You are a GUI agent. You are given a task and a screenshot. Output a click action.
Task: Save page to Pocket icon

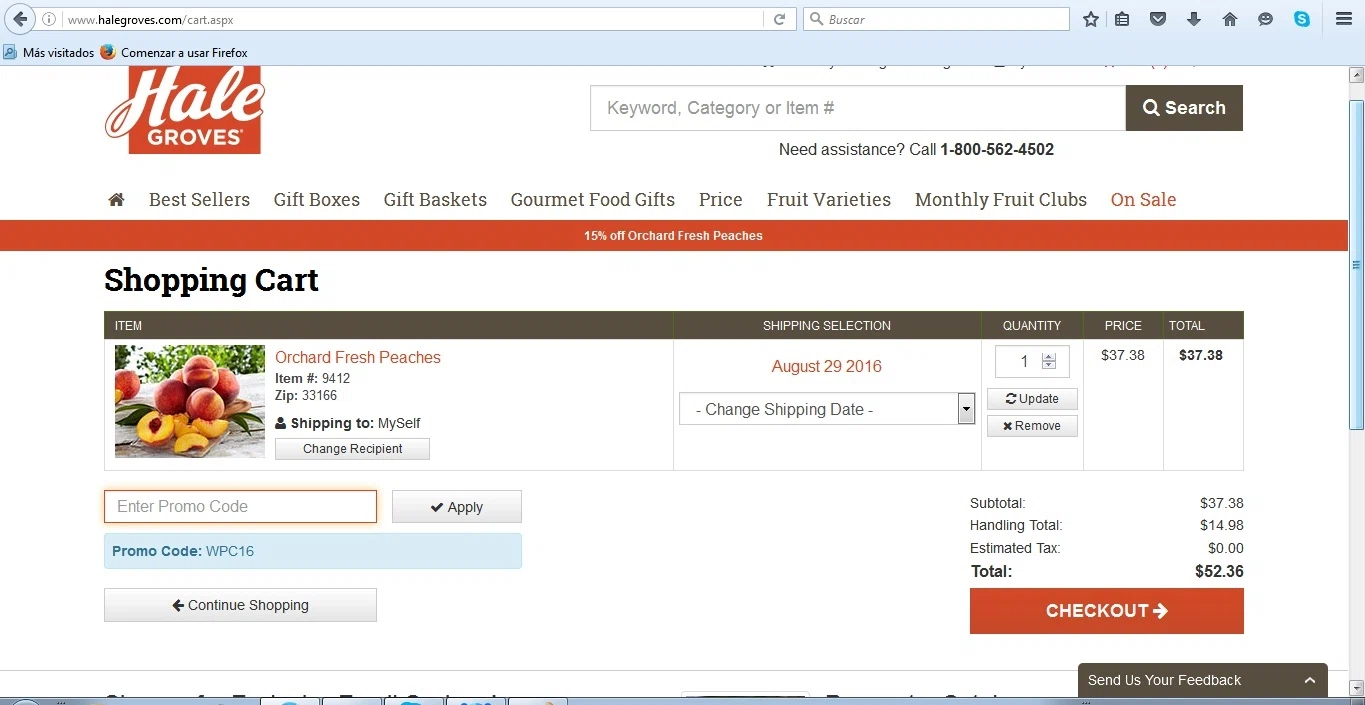[x=1158, y=19]
